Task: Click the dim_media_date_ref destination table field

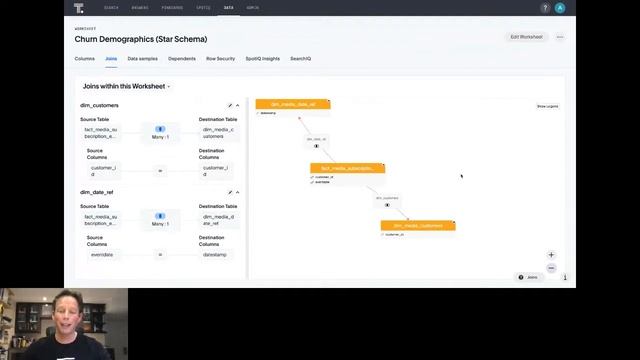Action: point(219,220)
